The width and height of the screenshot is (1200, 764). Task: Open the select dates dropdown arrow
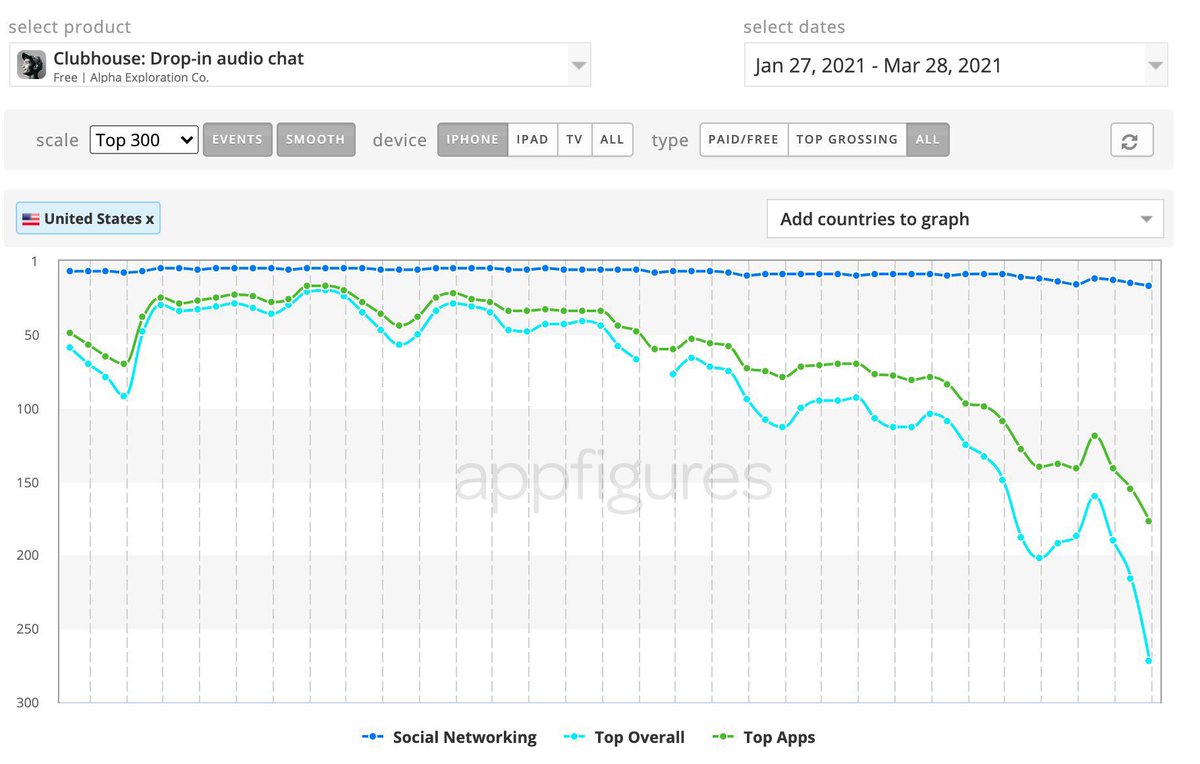[1156, 66]
